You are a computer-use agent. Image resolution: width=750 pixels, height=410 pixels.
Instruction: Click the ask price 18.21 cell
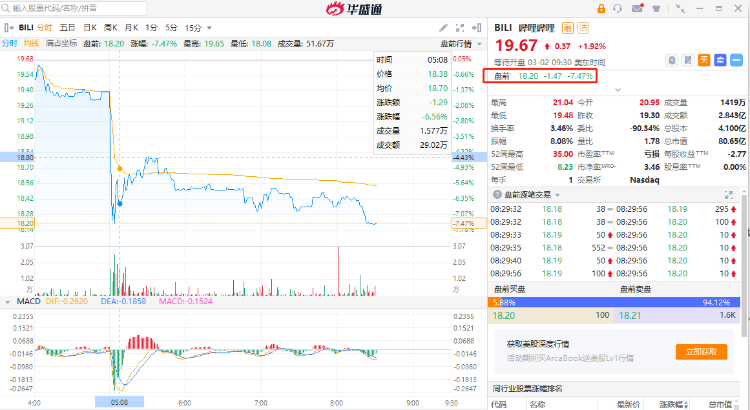point(677,315)
